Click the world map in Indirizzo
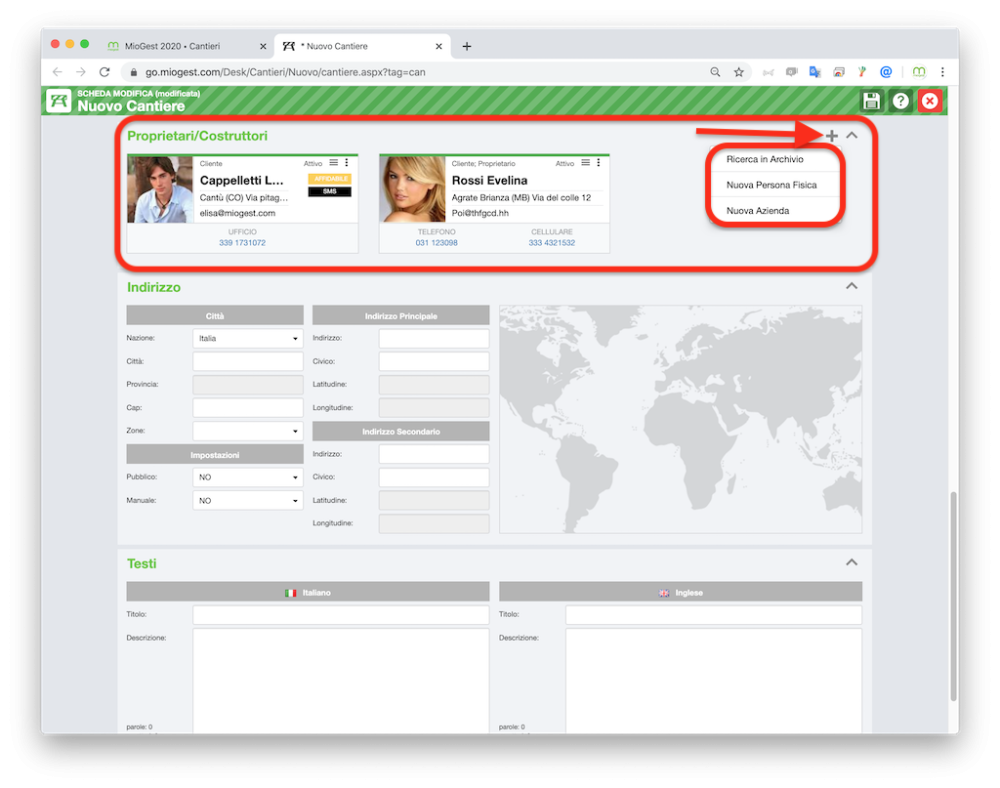This screenshot has width=1000, height=788. [x=680, y=419]
